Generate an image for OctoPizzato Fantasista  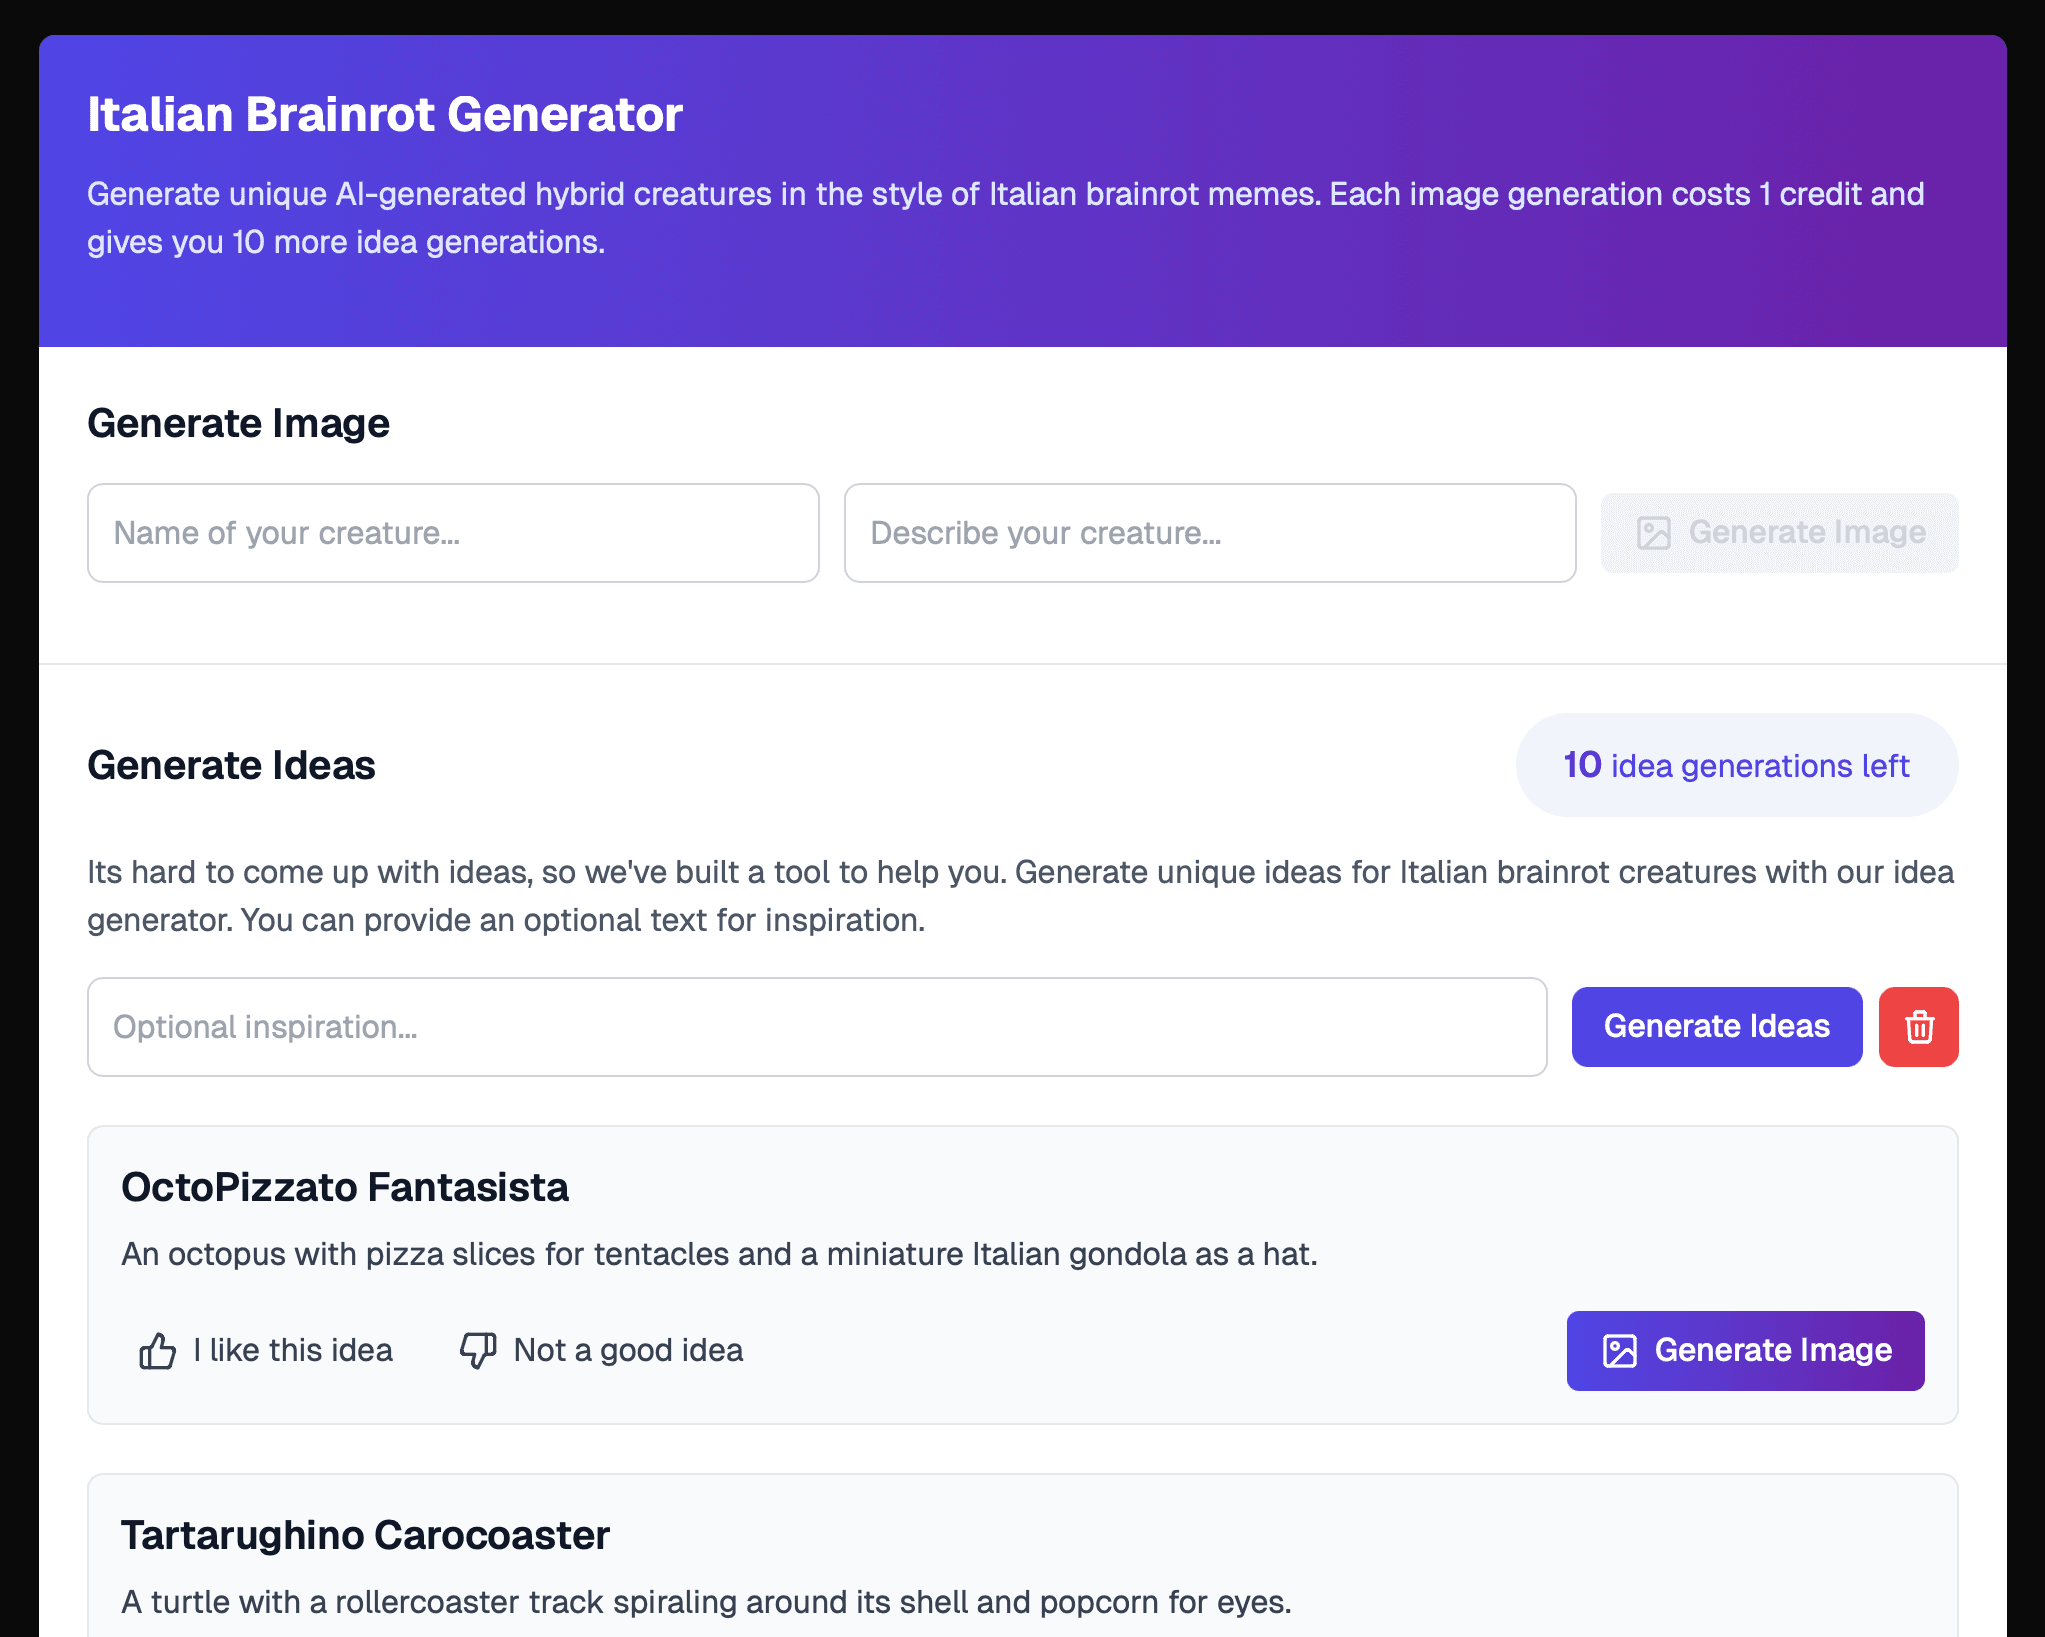click(x=1744, y=1350)
